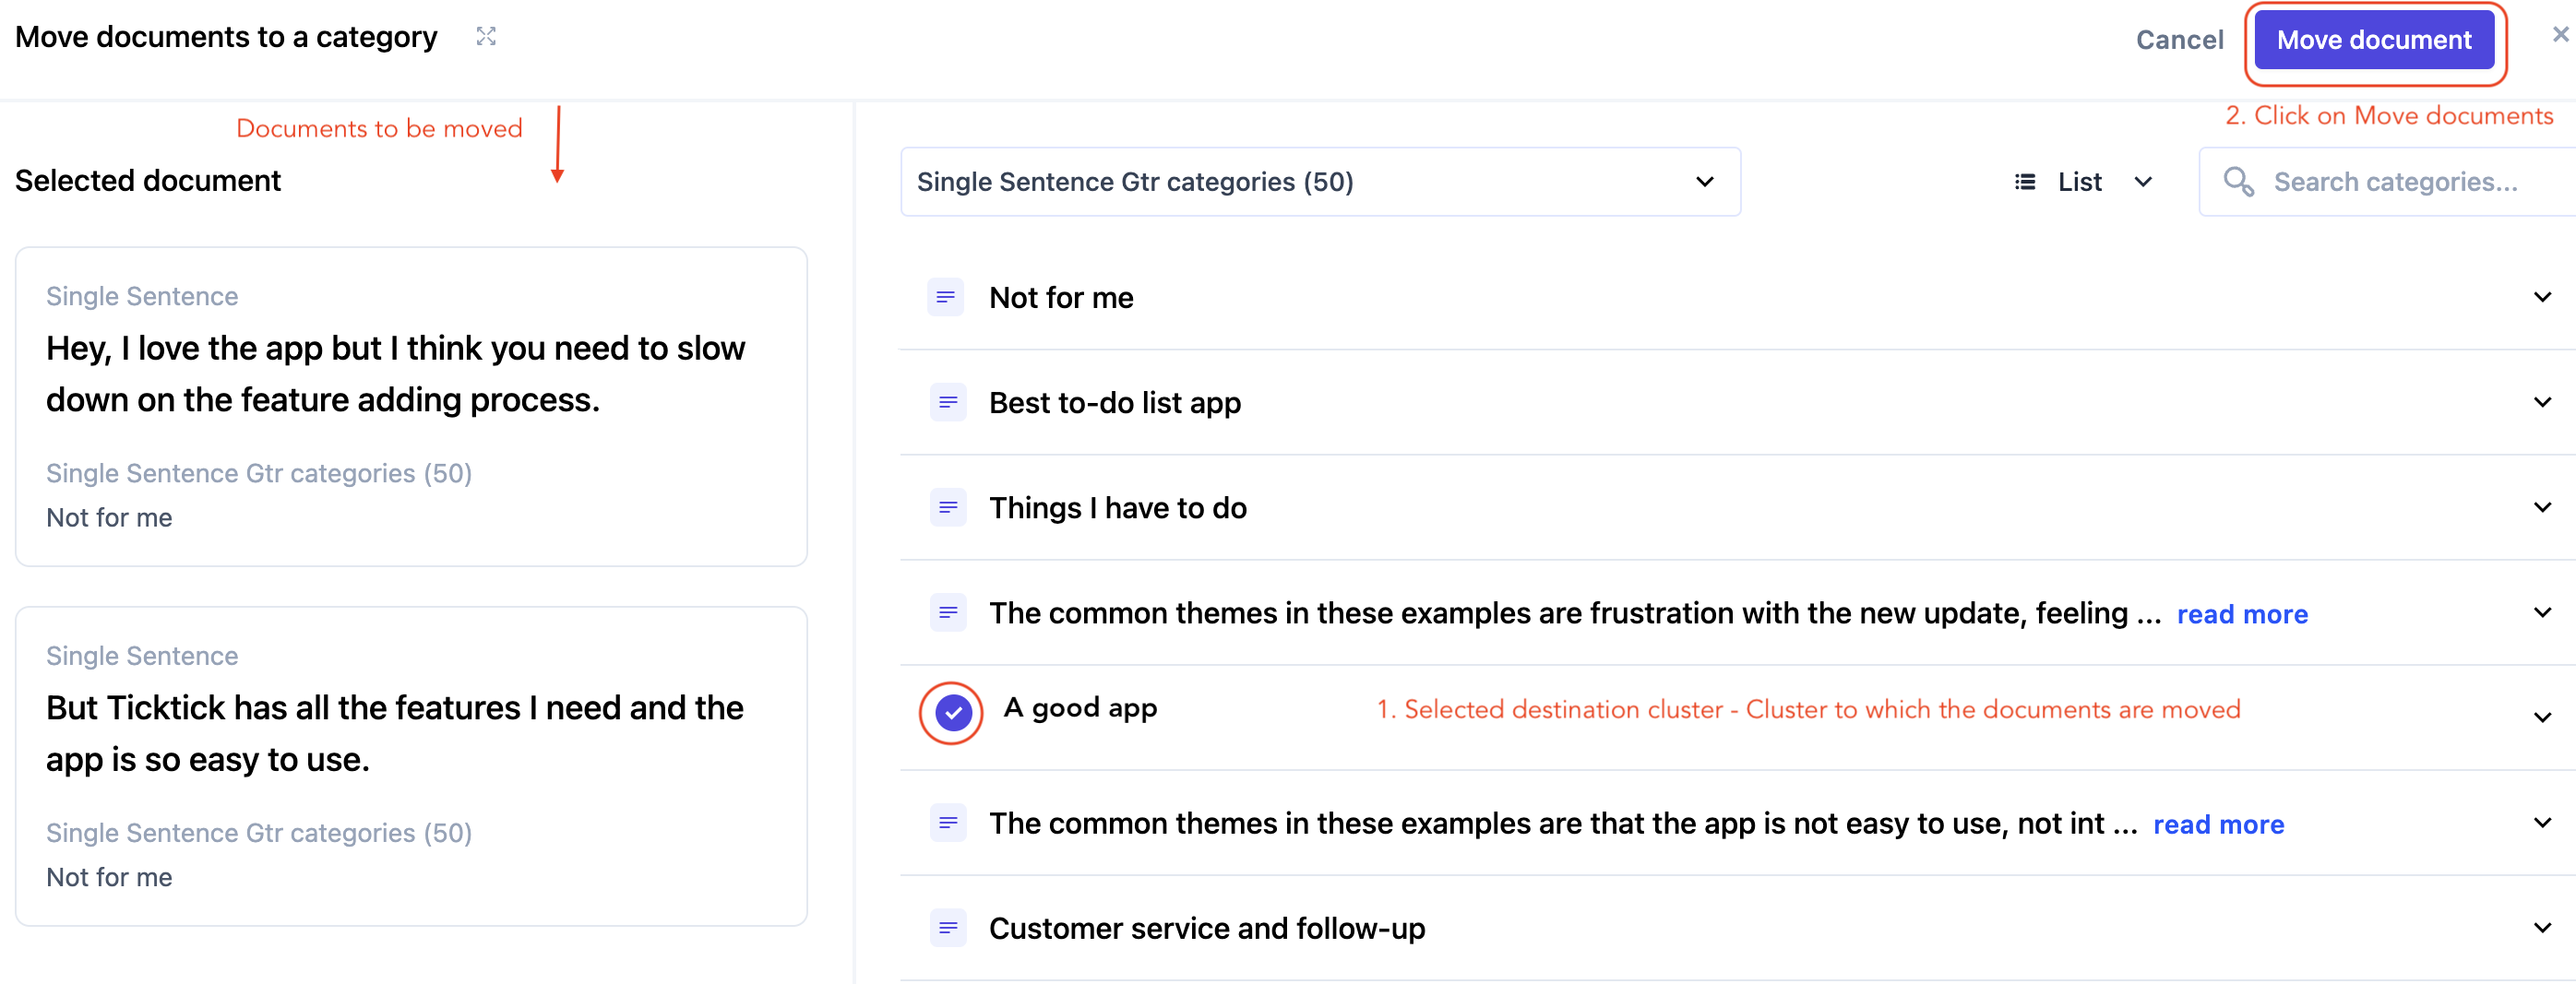Viewport: 2576px width, 984px height.
Task: Click read more on the frustration themes row
Action: (2242, 614)
